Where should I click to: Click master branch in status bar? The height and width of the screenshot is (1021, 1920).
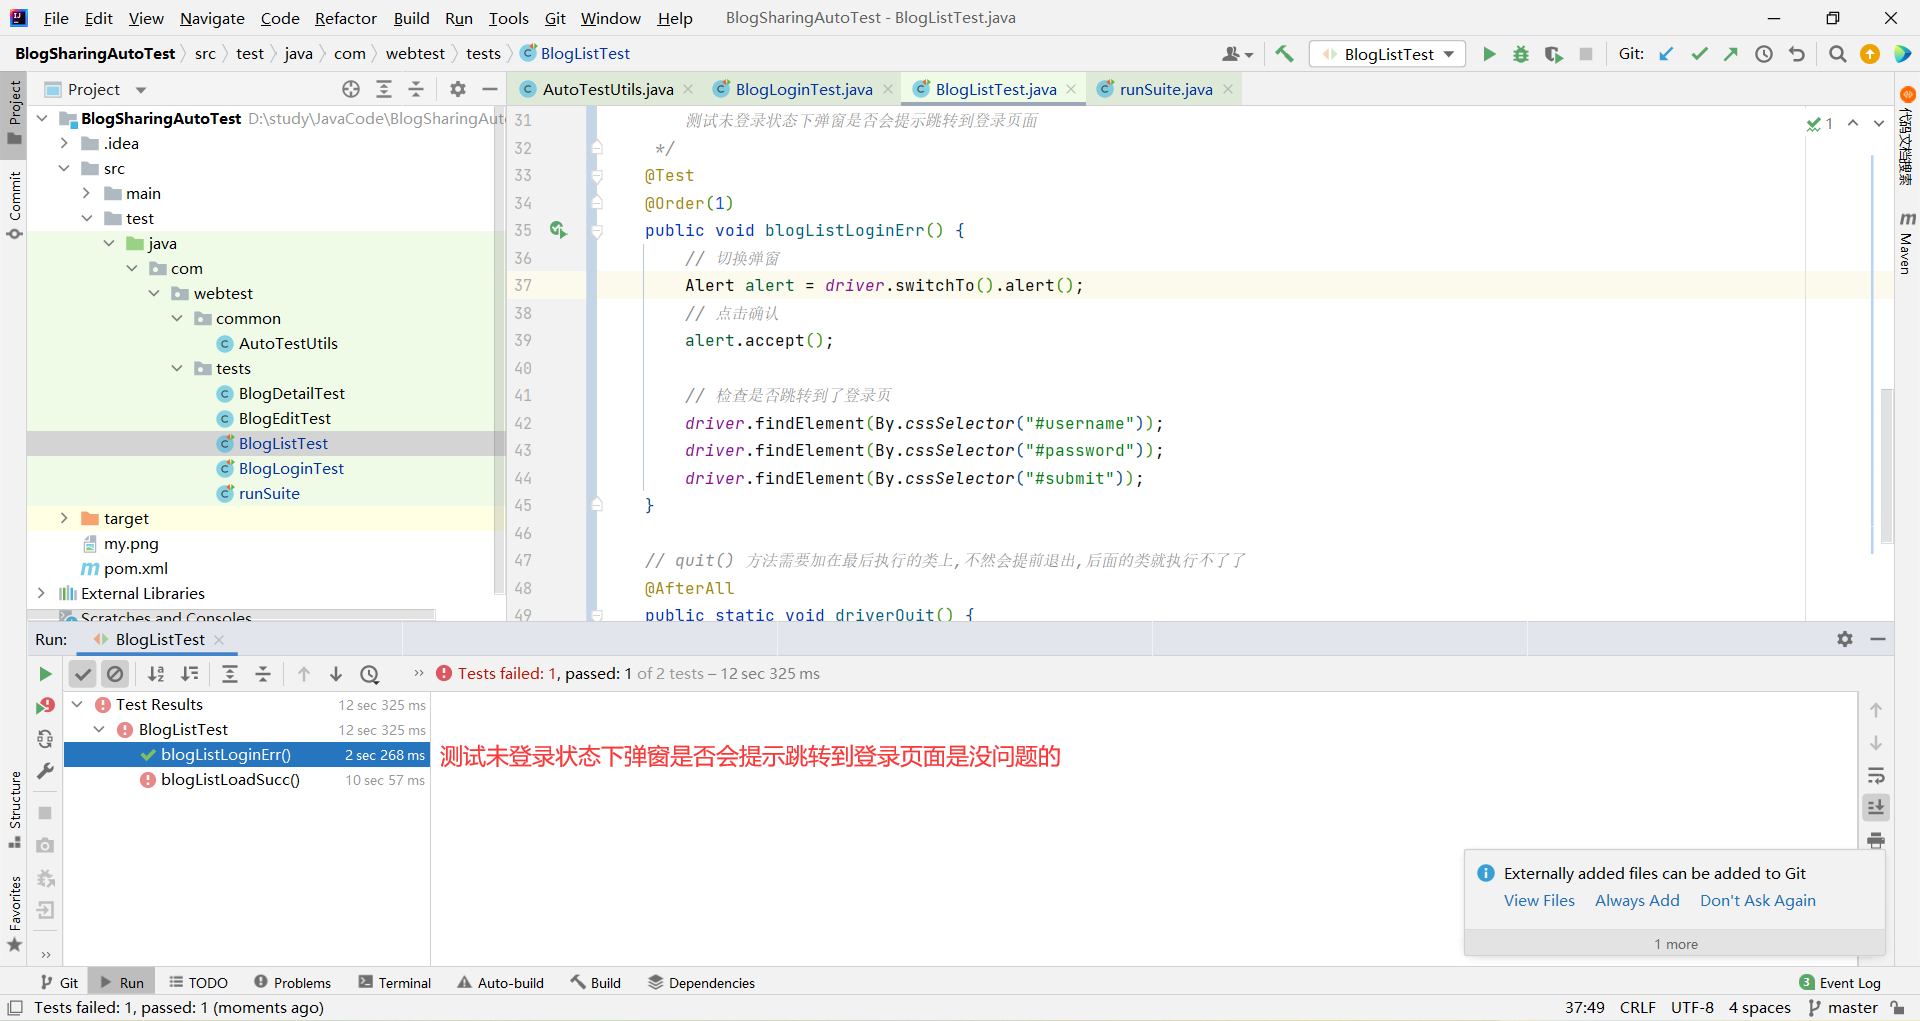[x=1843, y=1008]
